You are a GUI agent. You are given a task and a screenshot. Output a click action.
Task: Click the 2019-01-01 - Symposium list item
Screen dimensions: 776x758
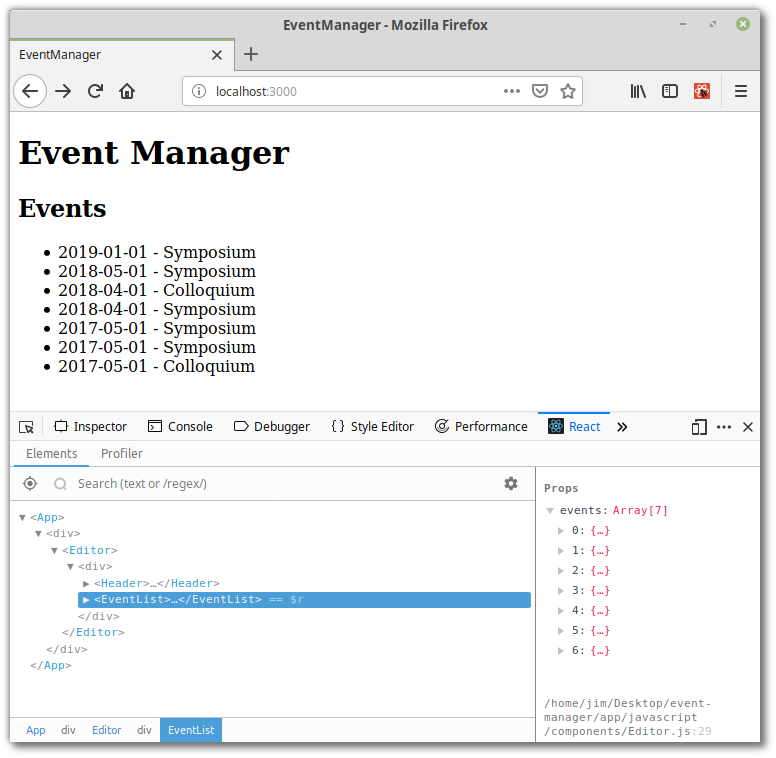(157, 252)
